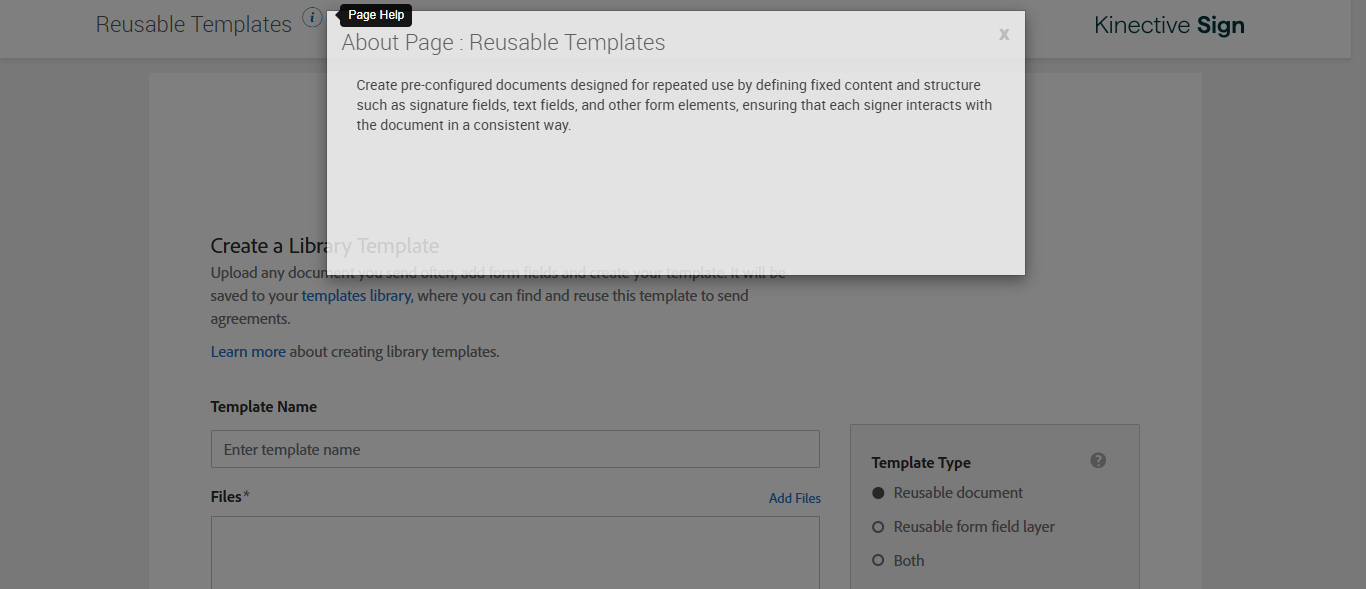This screenshot has width=1366, height=589.
Task: Click the Page Help tooltip
Action: tap(376, 15)
